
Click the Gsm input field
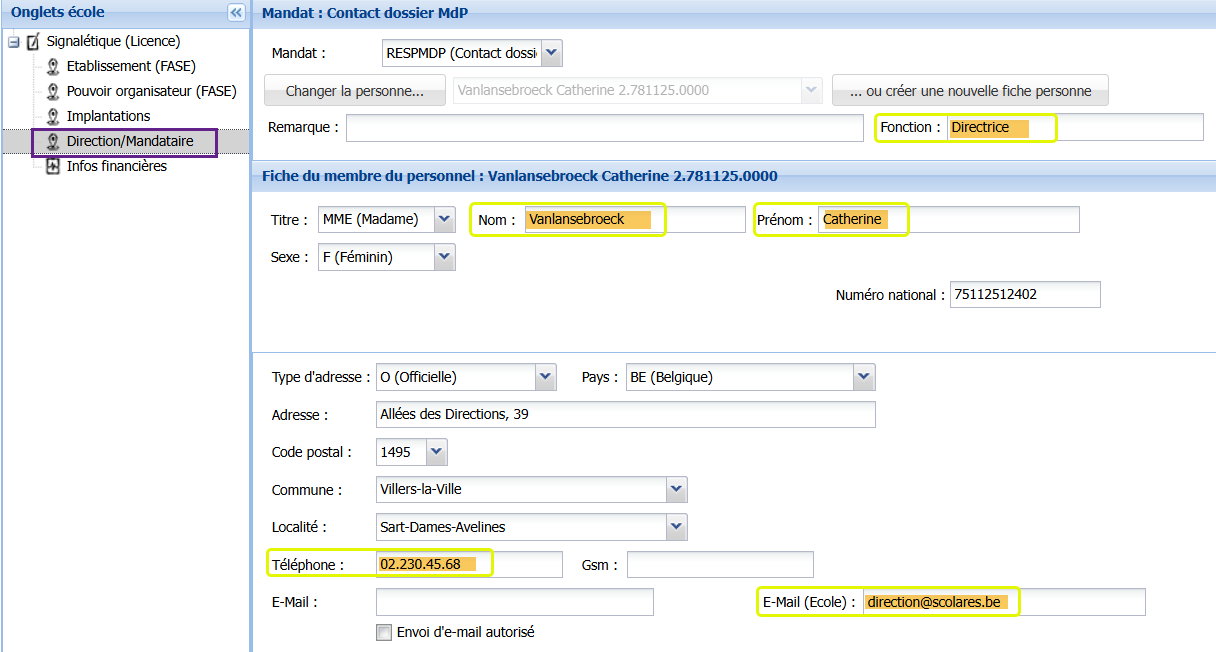click(719, 565)
